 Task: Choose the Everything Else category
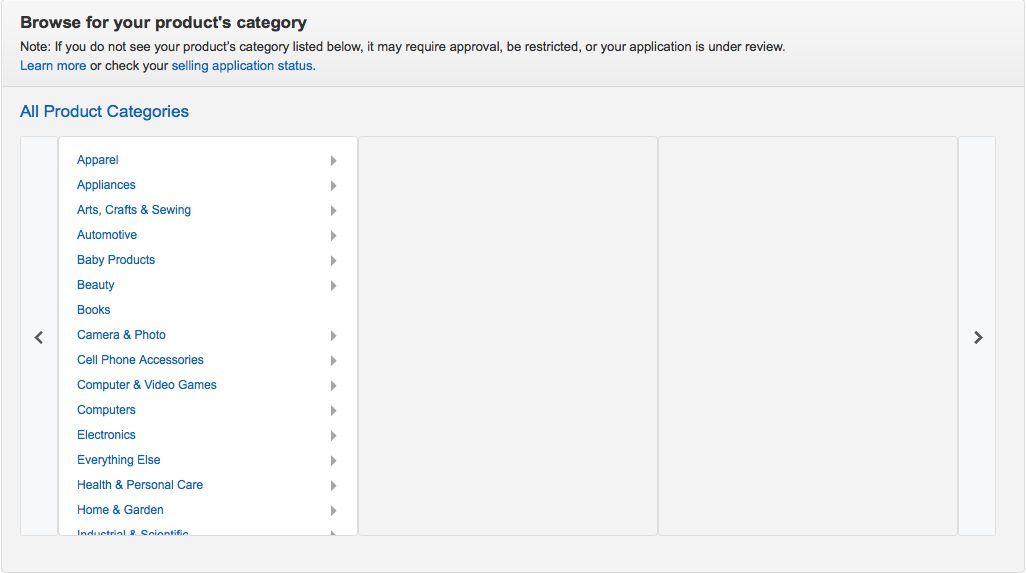(118, 460)
